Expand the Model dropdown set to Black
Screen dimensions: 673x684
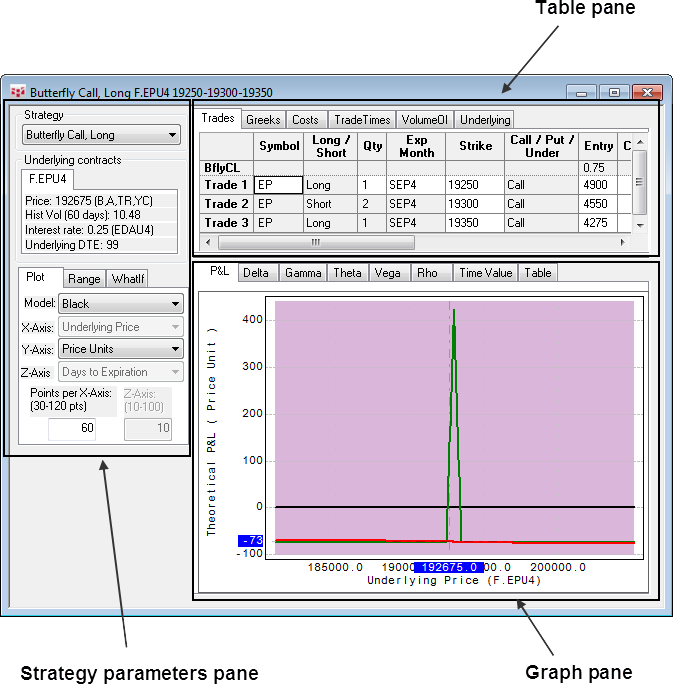(120, 303)
